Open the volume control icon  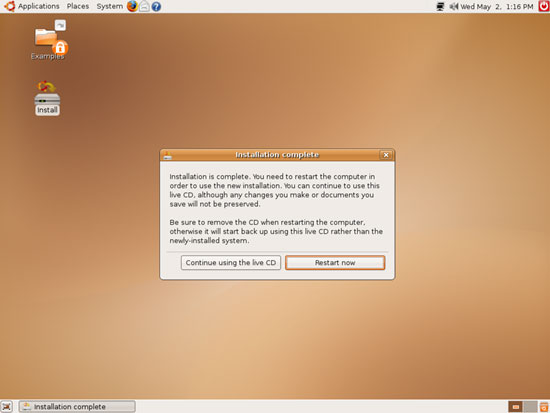[454, 6]
